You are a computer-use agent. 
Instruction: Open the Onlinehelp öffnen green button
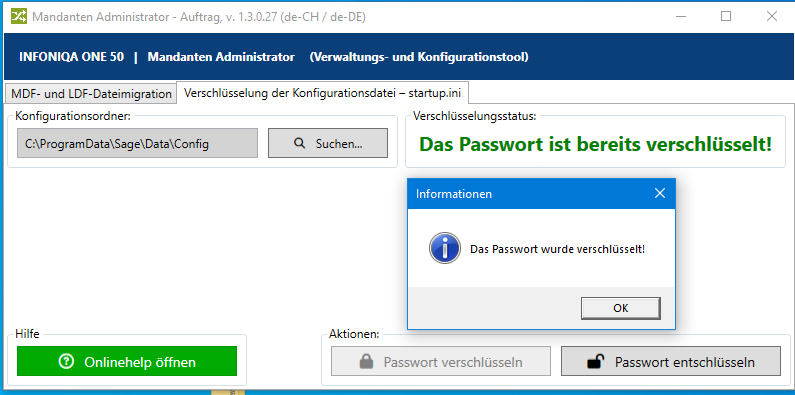tap(127, 362)
